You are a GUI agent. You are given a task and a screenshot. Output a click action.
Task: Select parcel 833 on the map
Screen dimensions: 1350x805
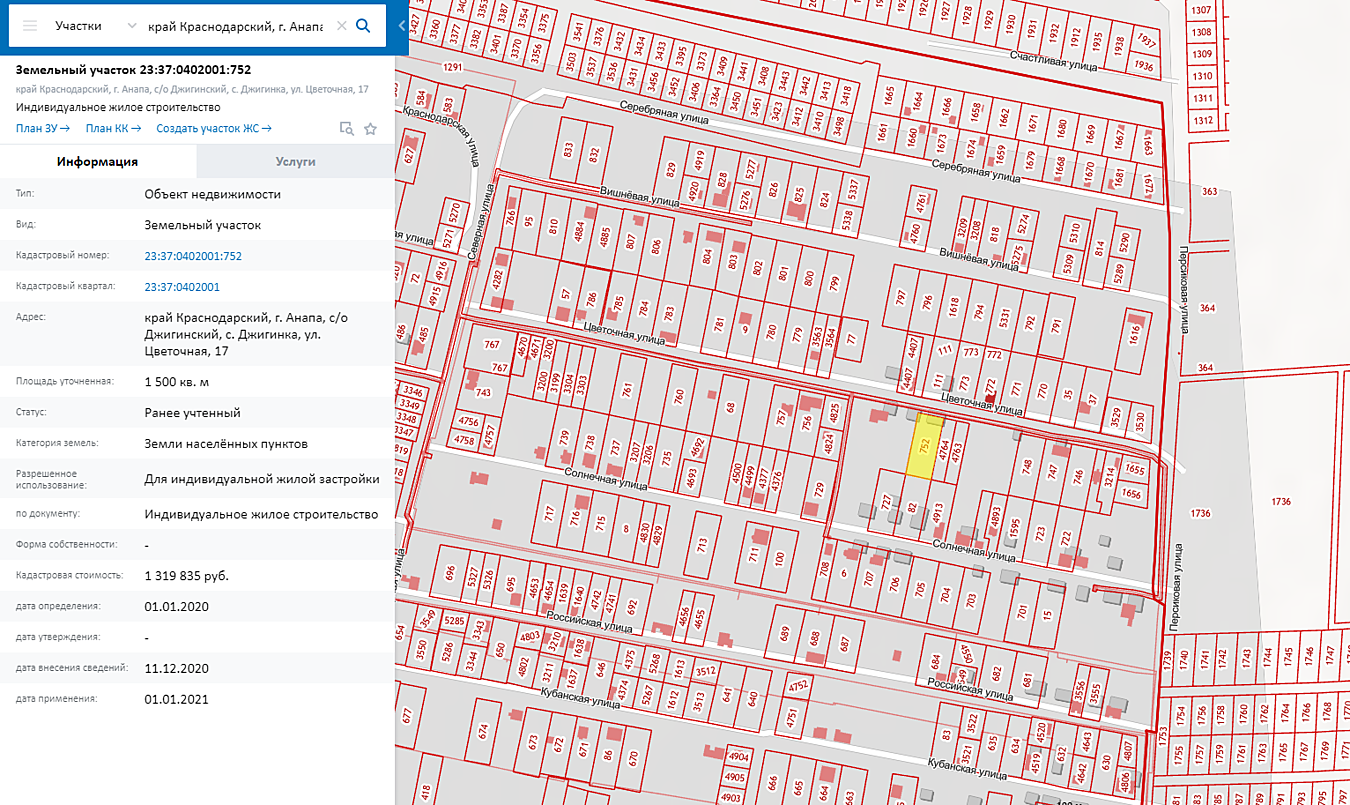[568, 151]
